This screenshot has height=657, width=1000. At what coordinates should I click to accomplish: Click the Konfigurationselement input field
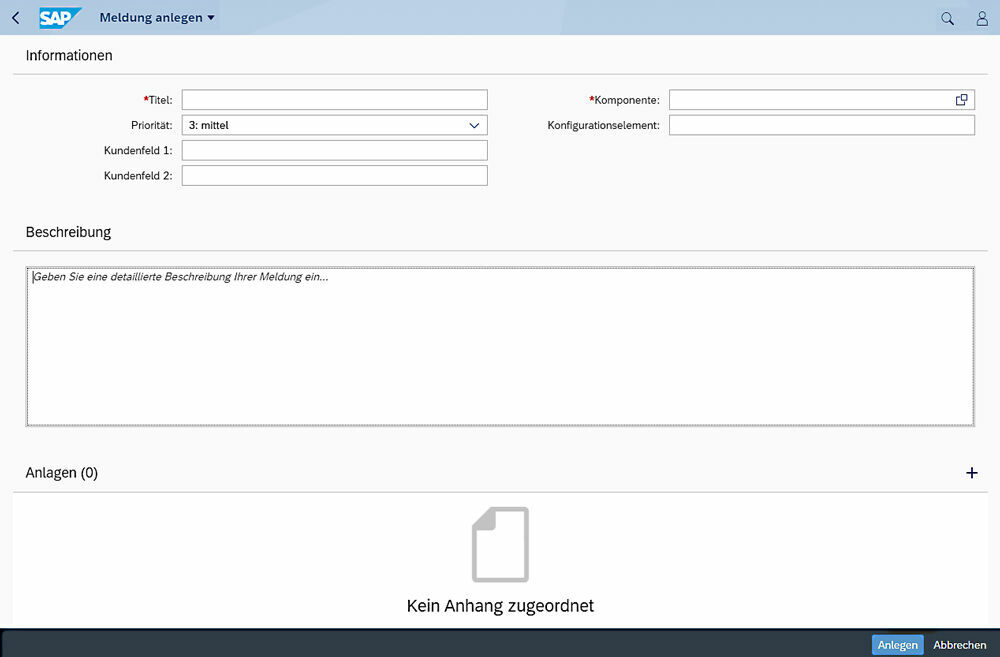[822, 124]
